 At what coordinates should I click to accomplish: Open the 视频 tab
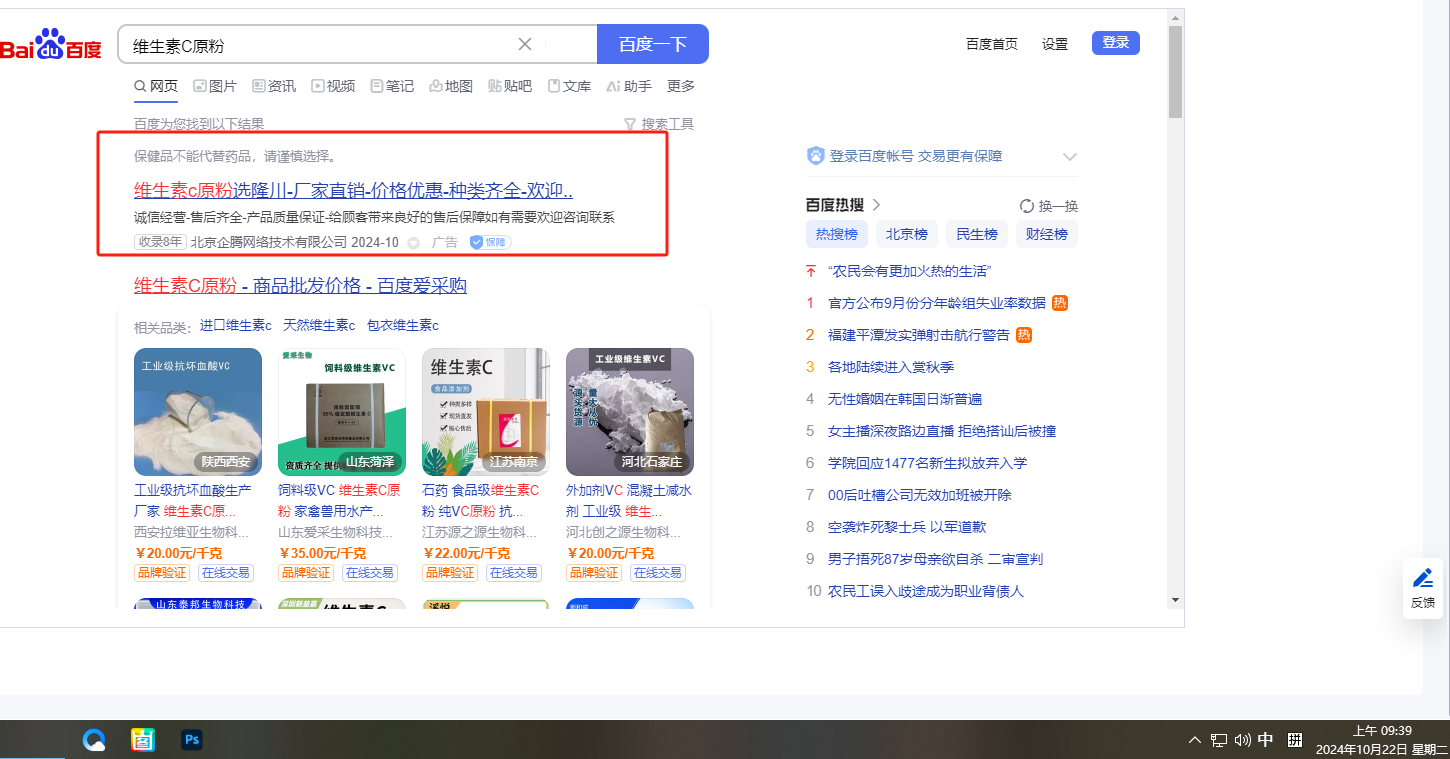point(333,86)
